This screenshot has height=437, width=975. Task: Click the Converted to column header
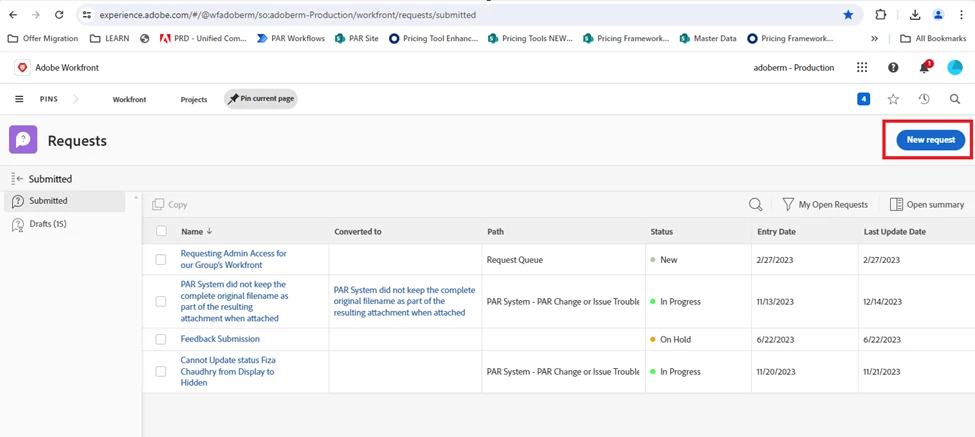tap(358, 231)
